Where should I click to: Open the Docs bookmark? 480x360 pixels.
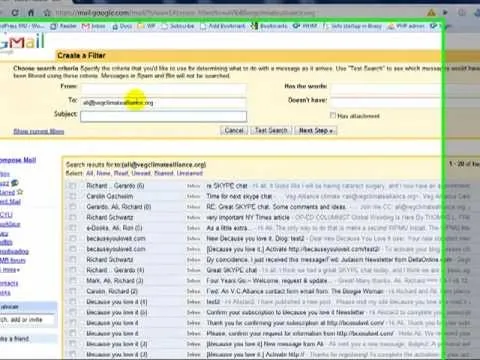coord(122,26)
